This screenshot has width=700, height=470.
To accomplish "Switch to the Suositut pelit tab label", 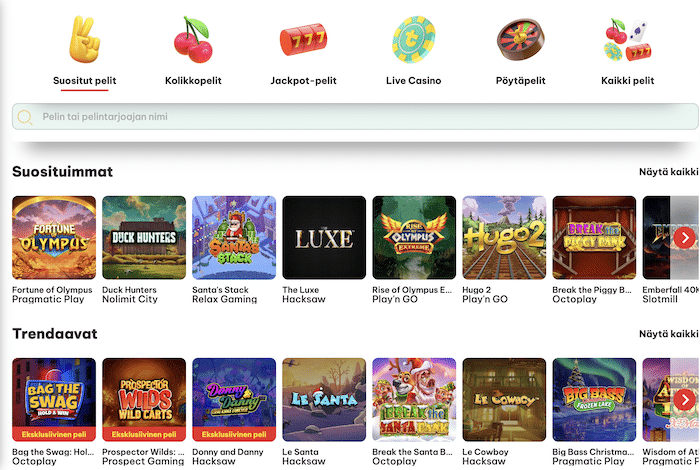I will (x=84, y=81).
